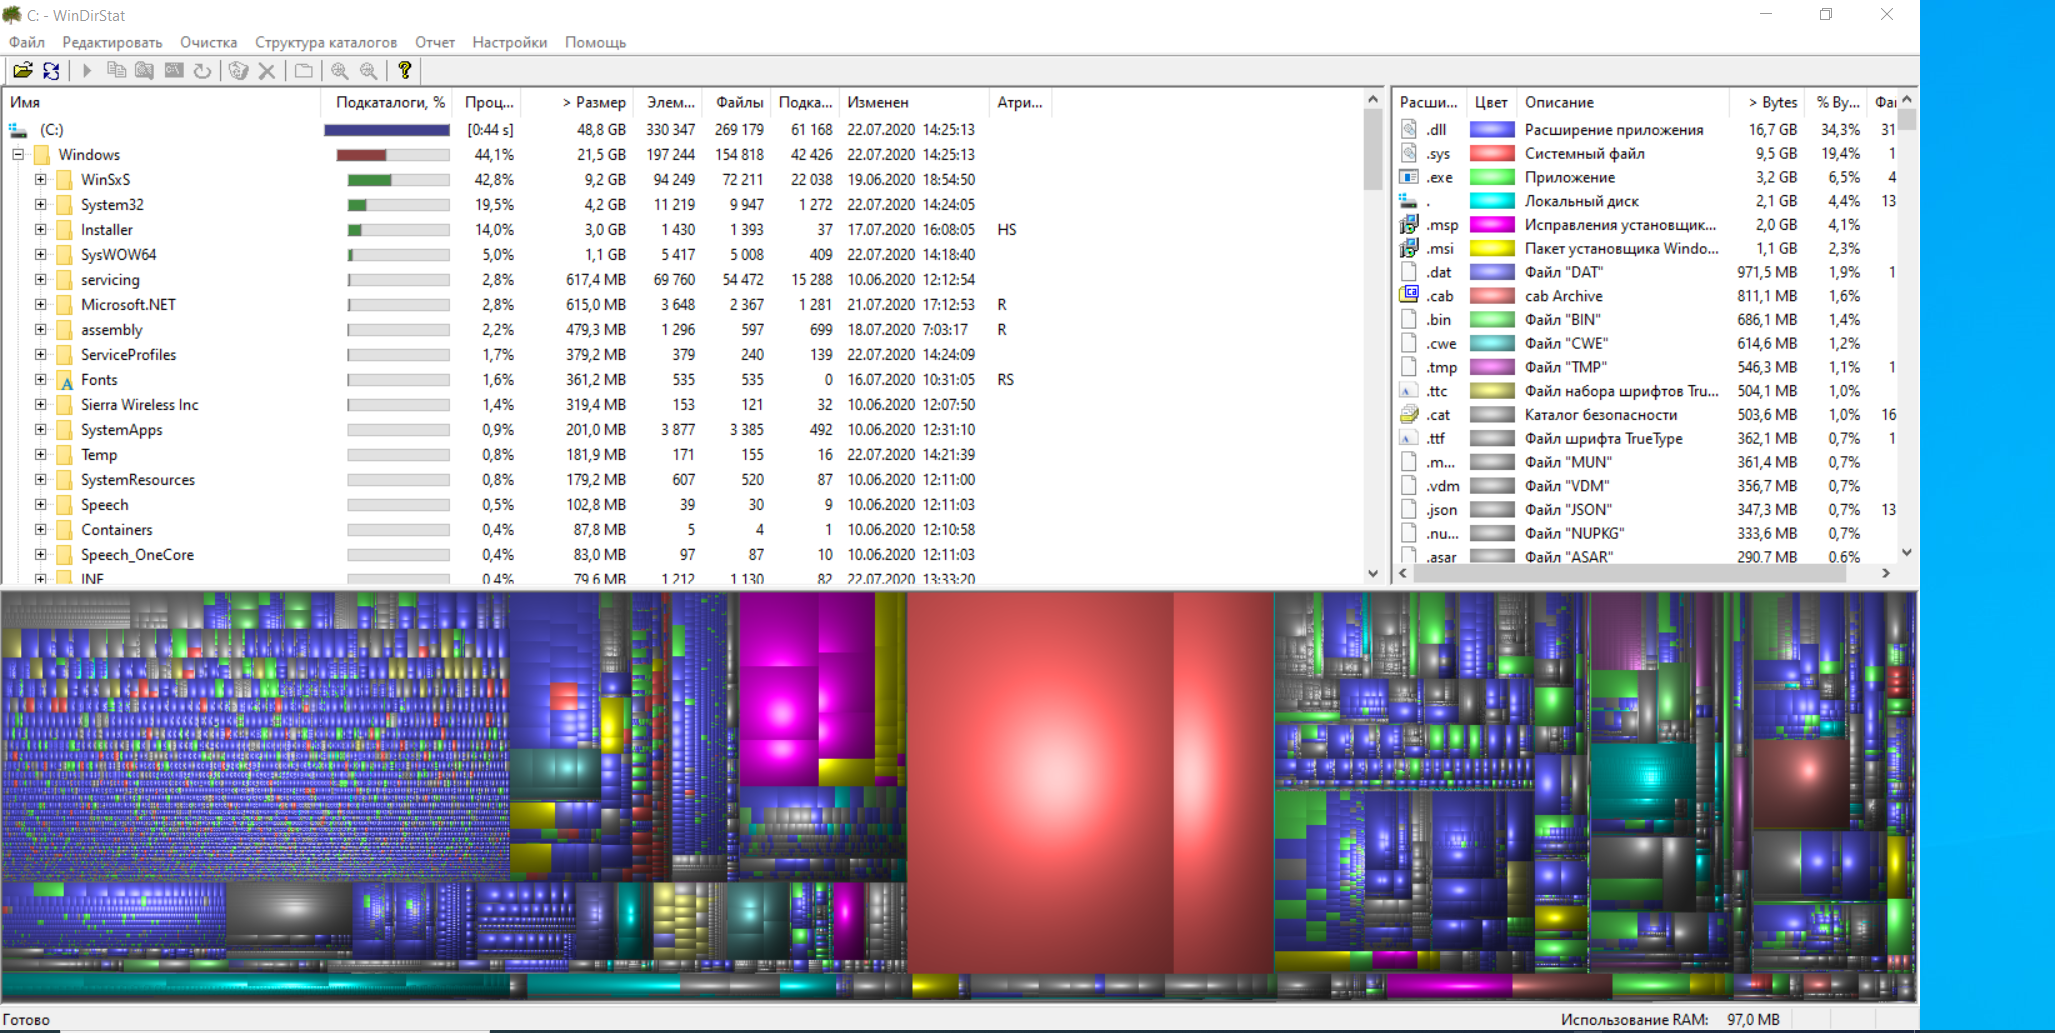Image resolution: width=2055 pixels, height=1033 pixels.
Task: Expand the Temp folder node
Action: click(40, 454)
